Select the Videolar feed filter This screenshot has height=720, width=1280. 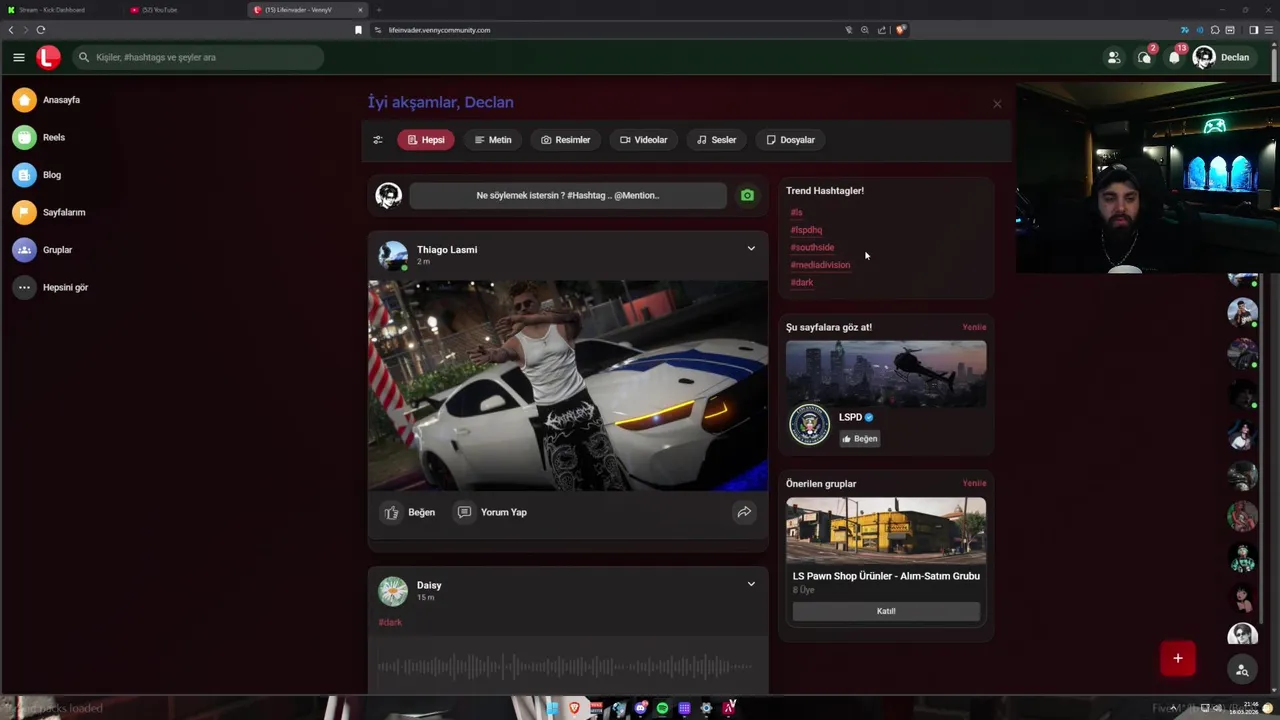coord(643,140)
